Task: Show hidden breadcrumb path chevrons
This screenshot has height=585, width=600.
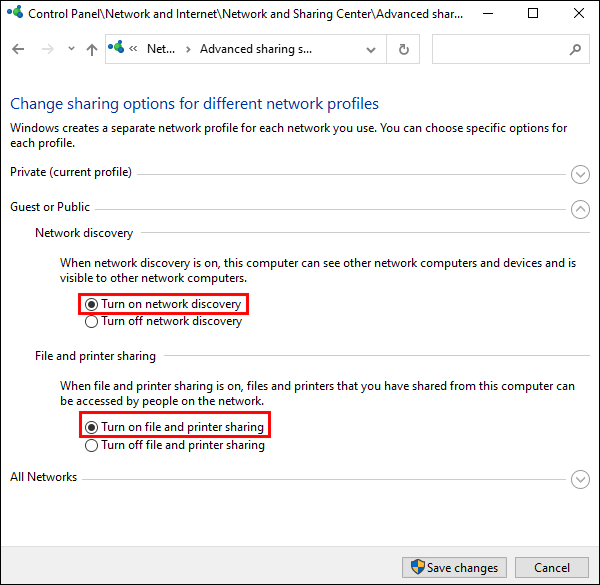Action: 133,49
